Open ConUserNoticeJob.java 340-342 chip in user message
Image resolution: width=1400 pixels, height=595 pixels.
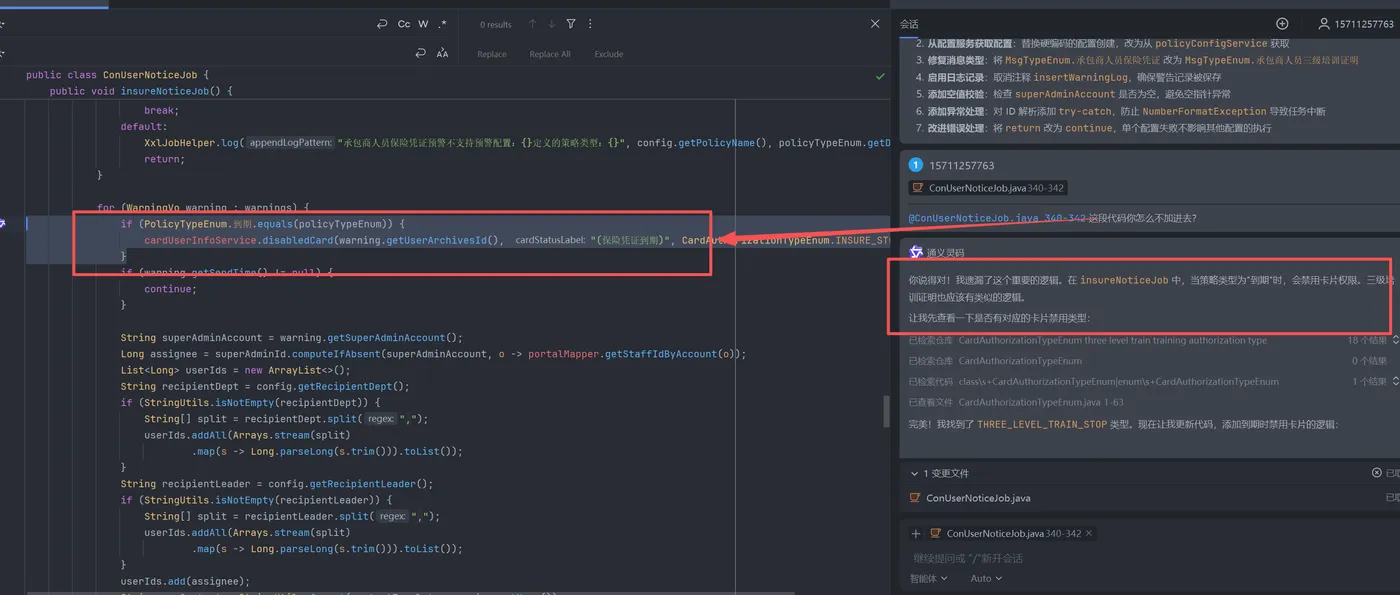click(987, 188)
